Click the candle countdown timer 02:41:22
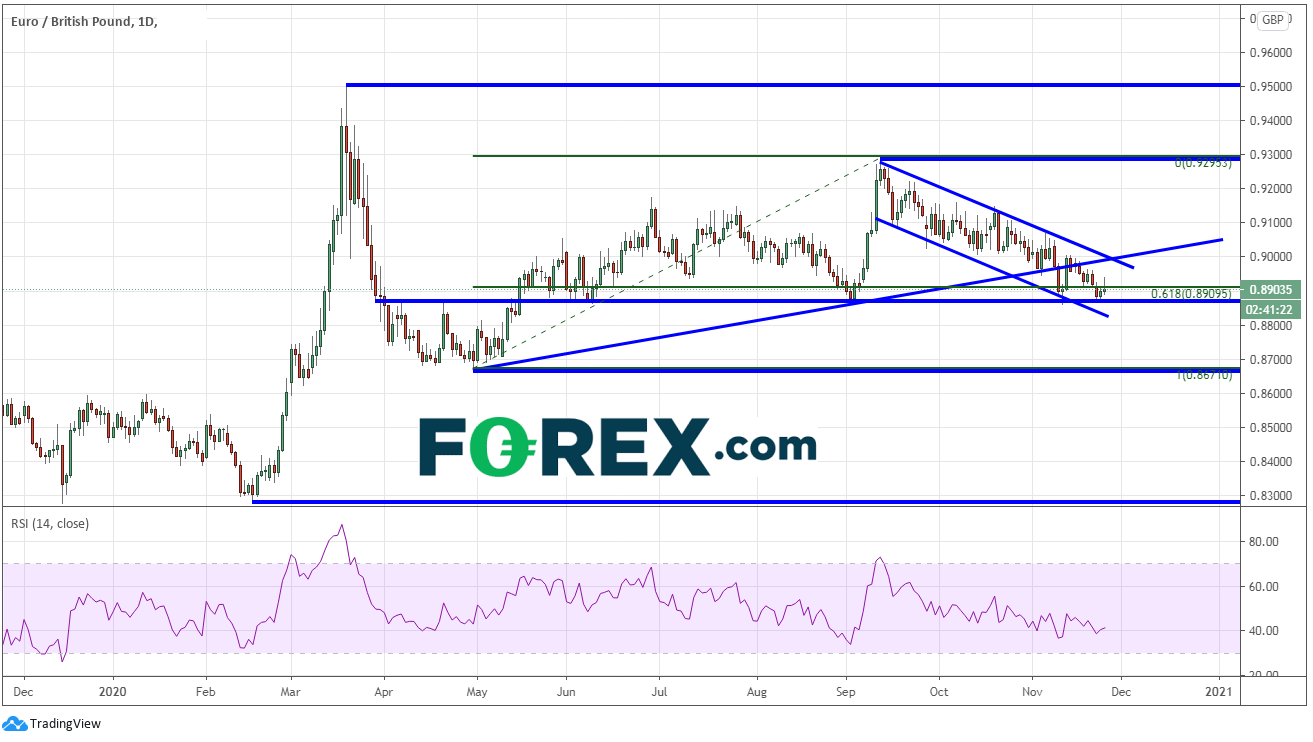1313x742 pixels. point(1272,309)
